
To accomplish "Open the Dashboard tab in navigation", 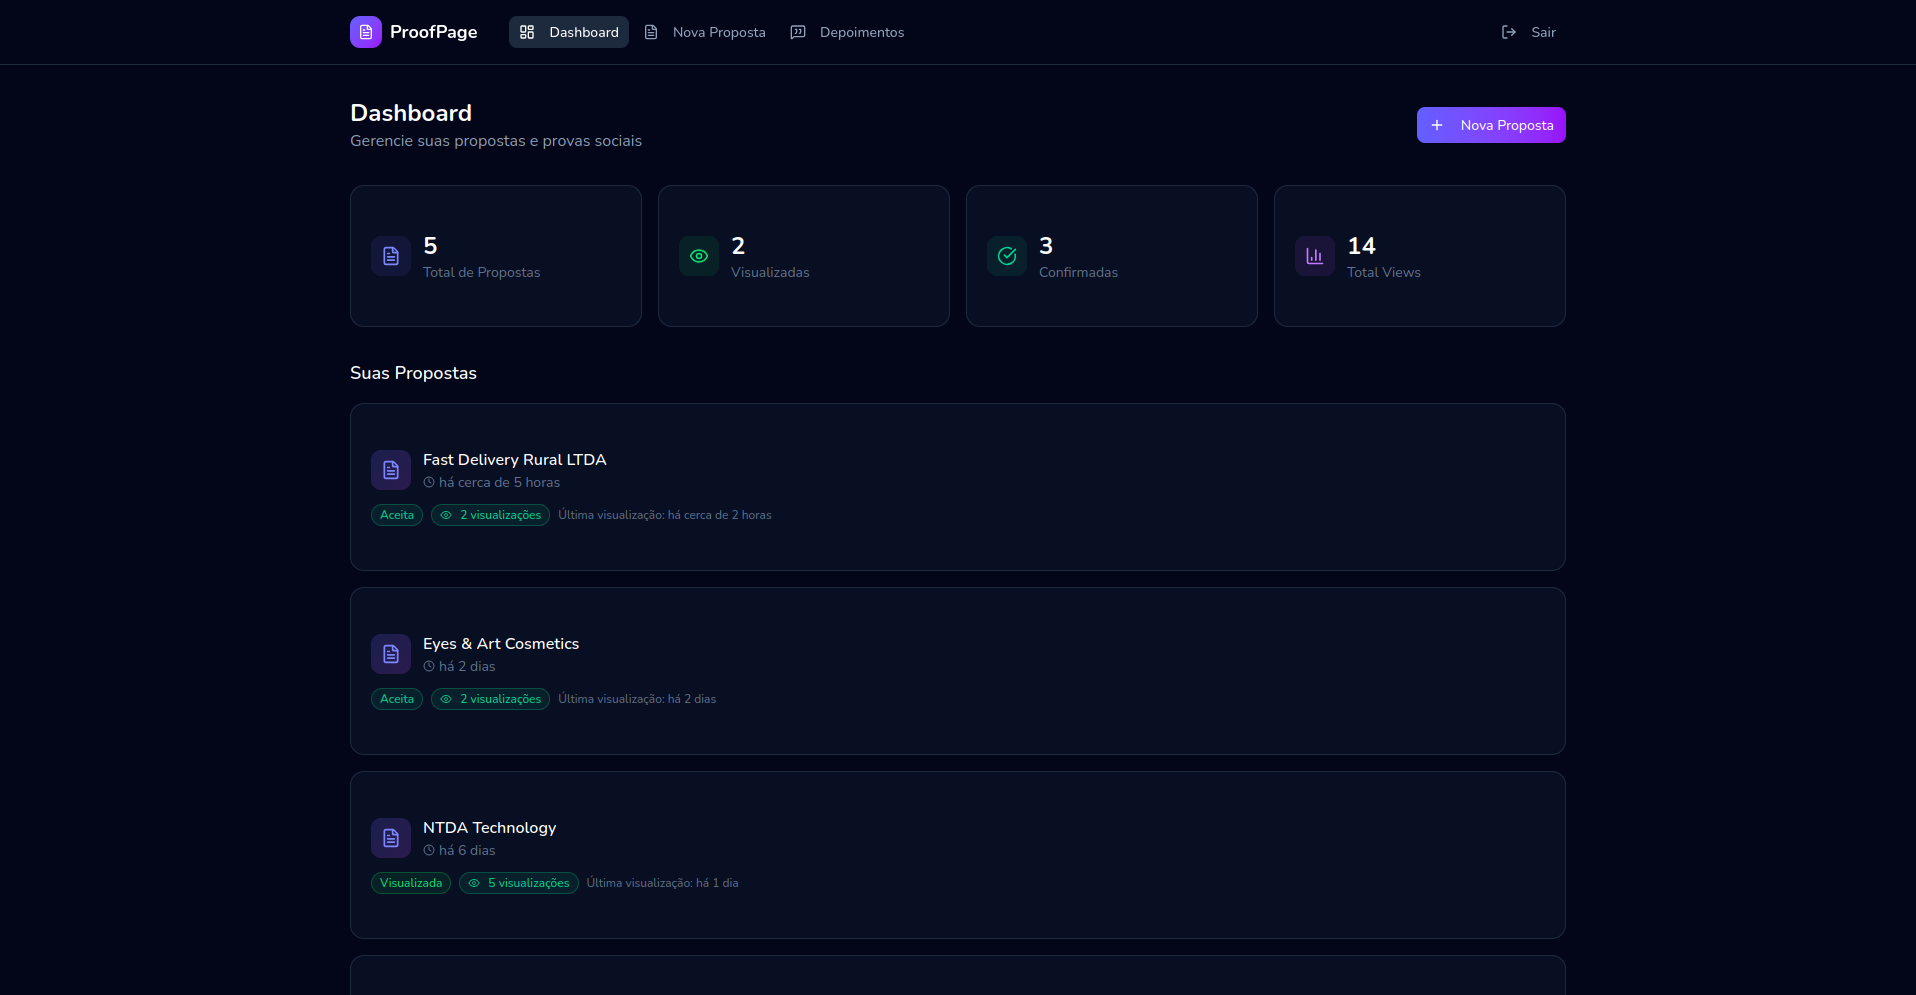I will (569, 32).
